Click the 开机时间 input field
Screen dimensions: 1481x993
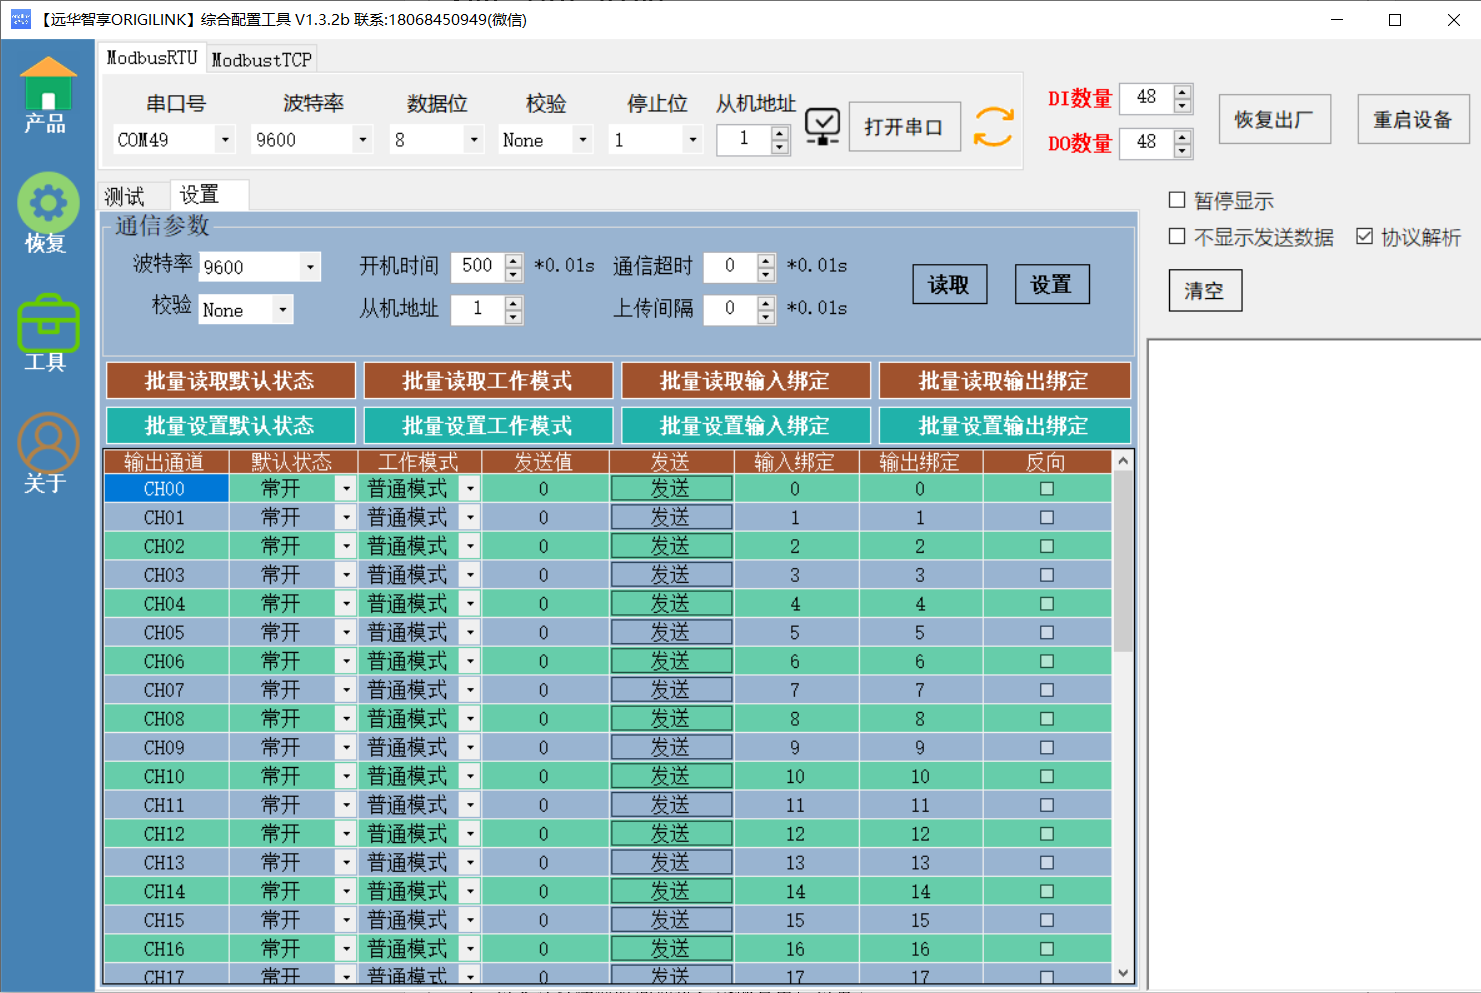(477, 266)
